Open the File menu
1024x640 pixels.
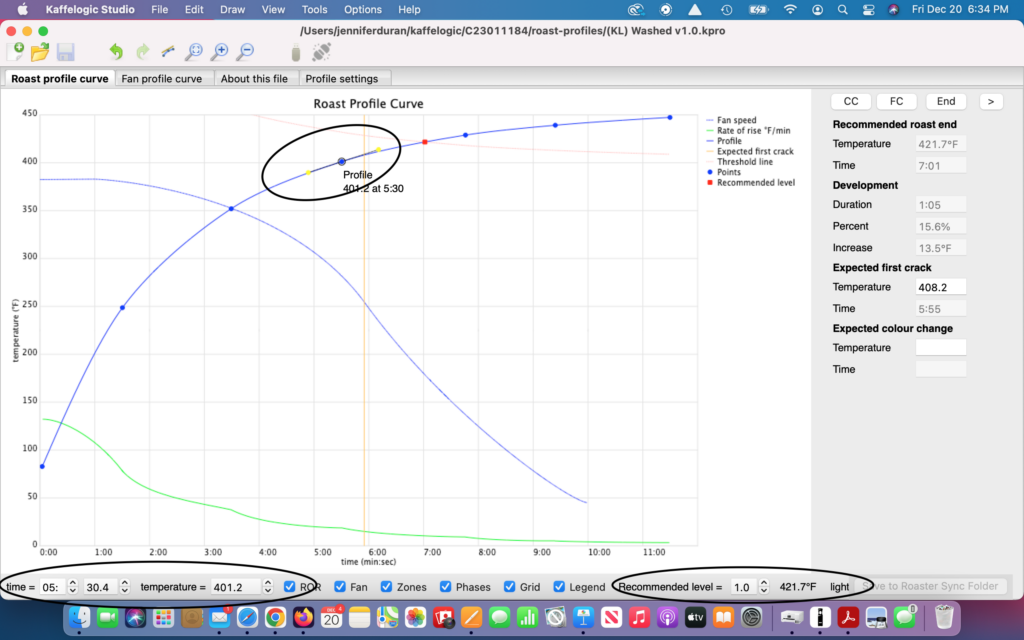pyautogui.click(x=159, y=10)
